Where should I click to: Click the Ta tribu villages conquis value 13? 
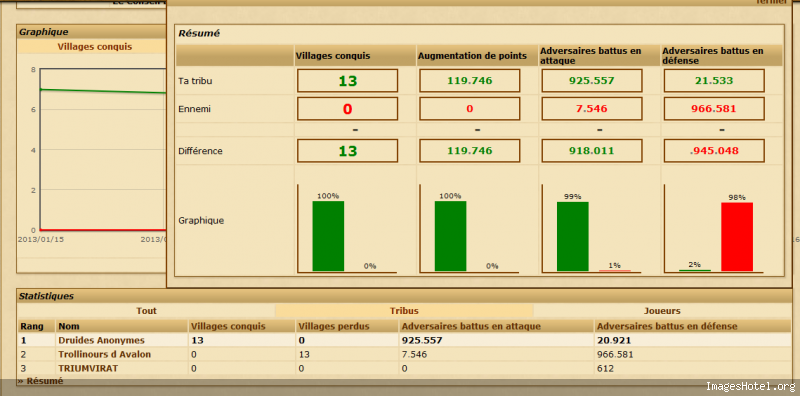[x=347, y=81]
